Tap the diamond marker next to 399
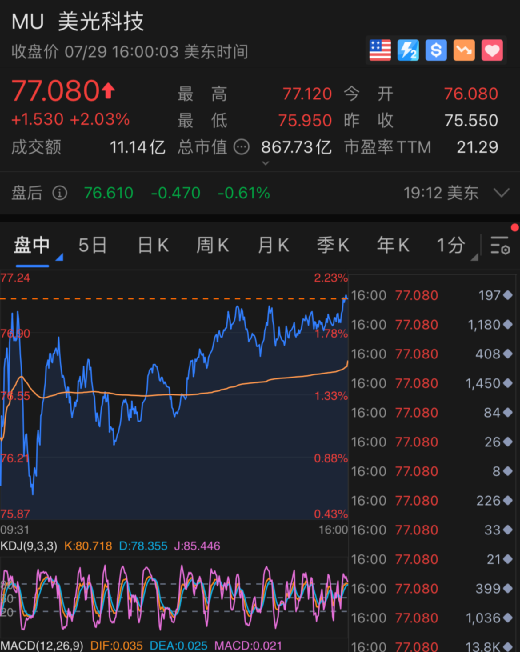This screenshot has width=520, height=652. click(508, 589)
